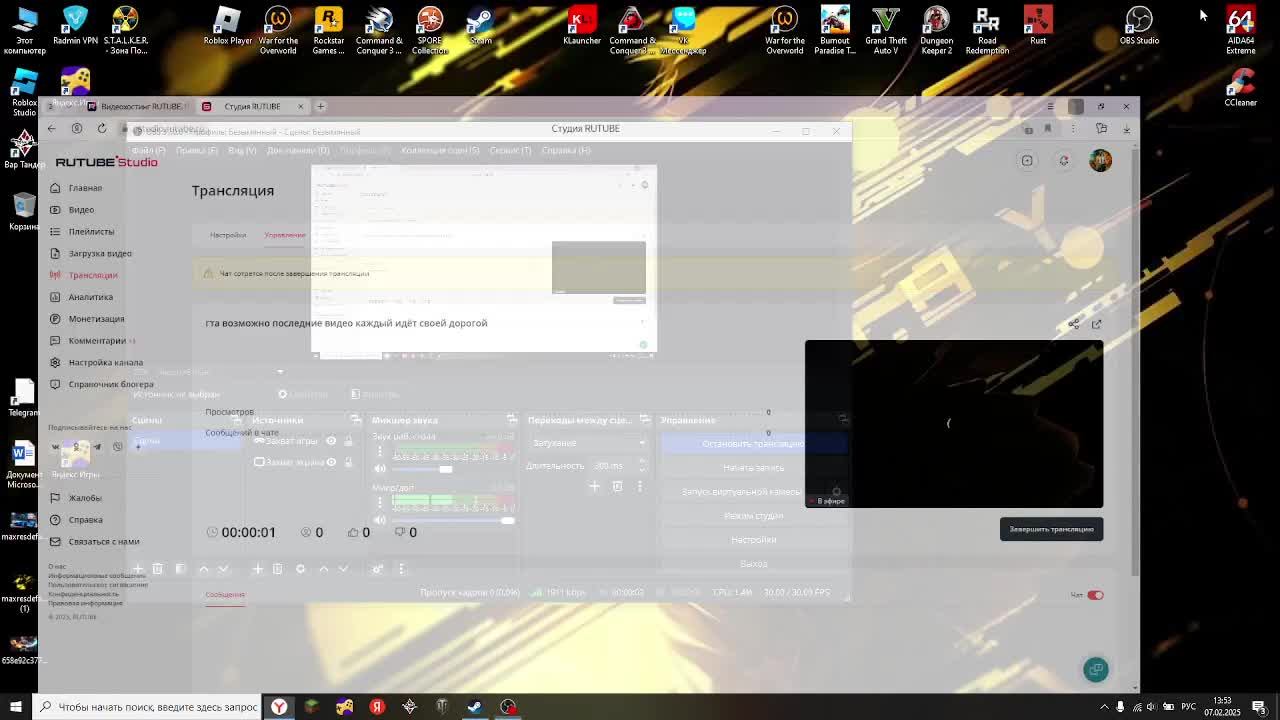
Task: Click Завершить трансляцию button
Action: click(x=1051, y=529)
